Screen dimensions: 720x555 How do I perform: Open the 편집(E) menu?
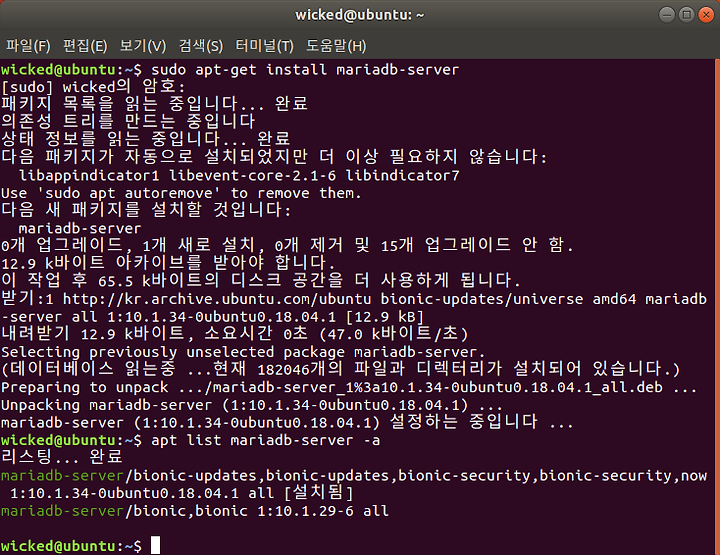[85, 46]
